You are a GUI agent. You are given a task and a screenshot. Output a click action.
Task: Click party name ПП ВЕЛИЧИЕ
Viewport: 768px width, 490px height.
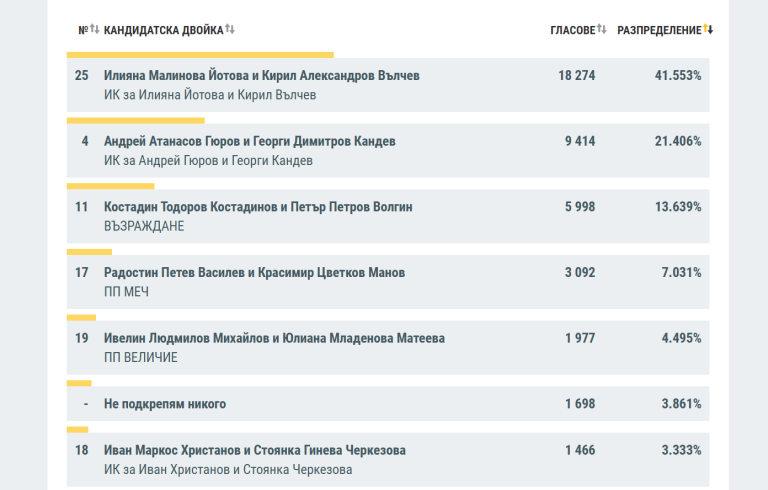coord(141,357)
